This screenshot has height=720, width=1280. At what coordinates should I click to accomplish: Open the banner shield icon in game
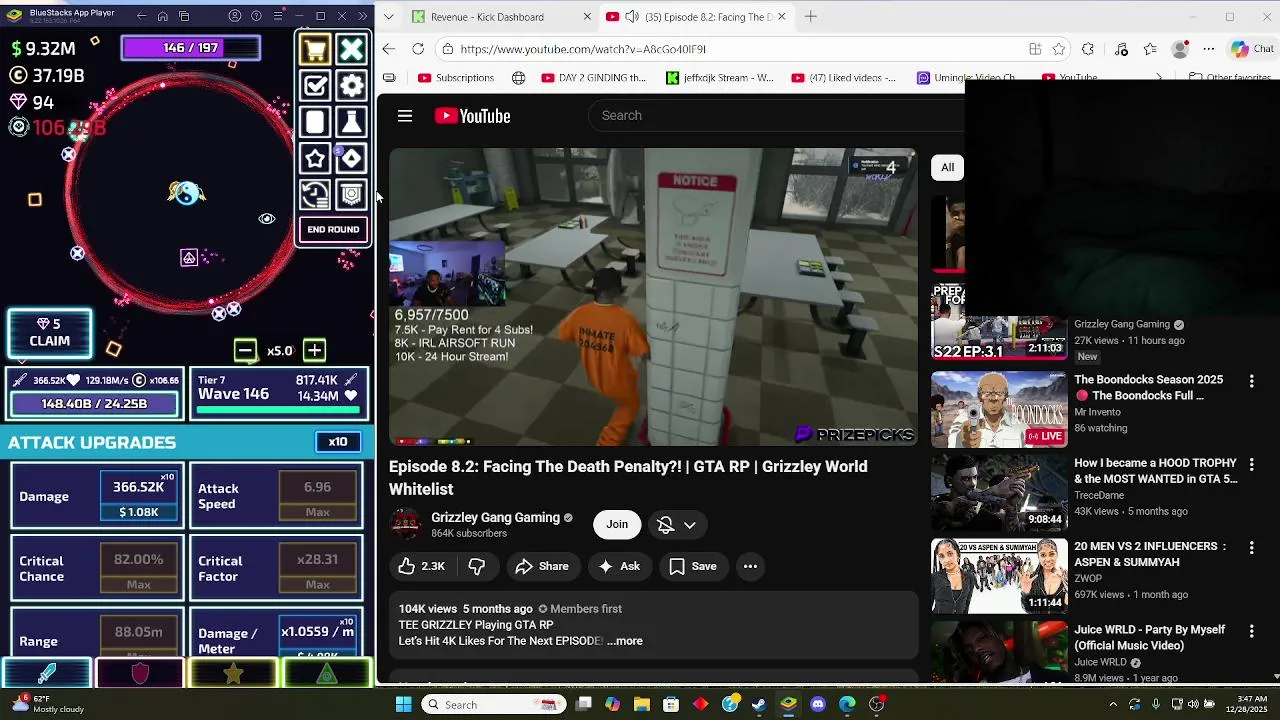tap(352, 194)
